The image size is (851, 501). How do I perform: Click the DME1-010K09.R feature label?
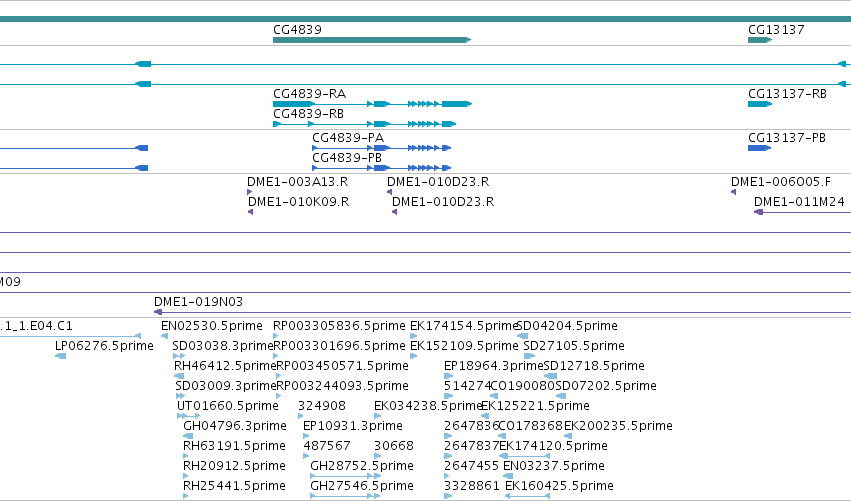[299, 202]
